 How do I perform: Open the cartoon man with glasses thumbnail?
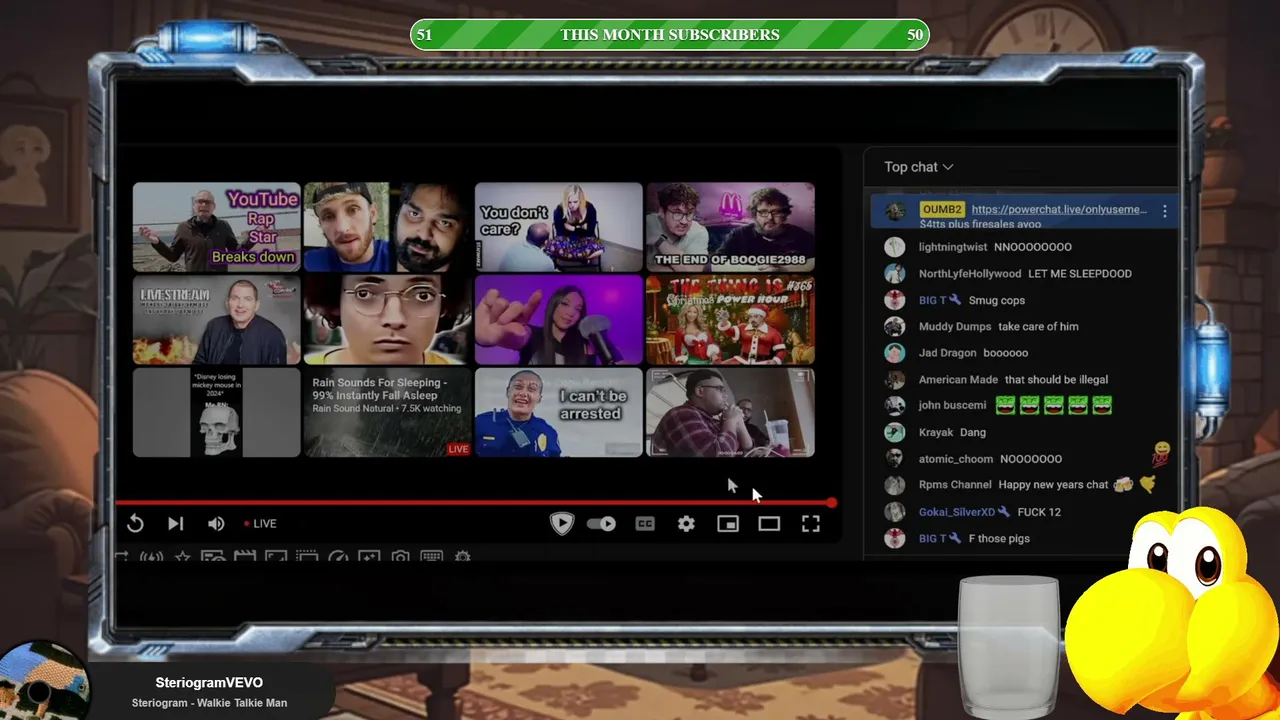pos(388,320)
